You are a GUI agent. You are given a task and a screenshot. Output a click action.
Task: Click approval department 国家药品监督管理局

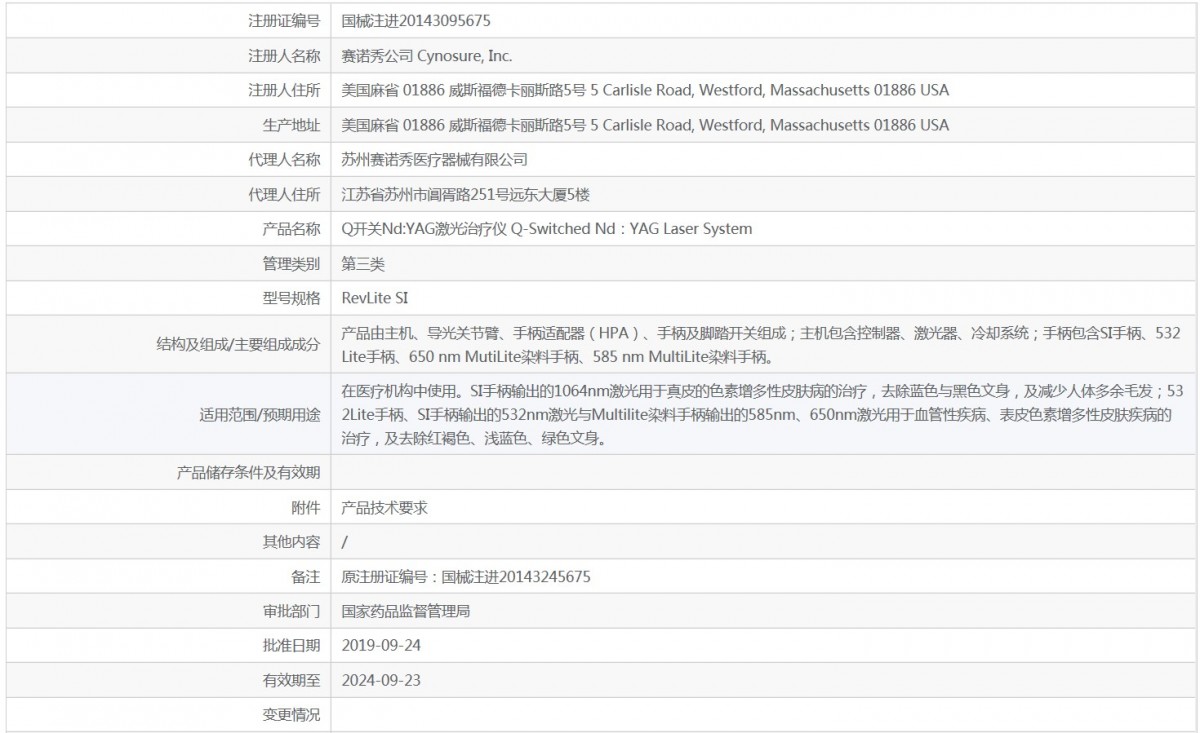(406, 611)
